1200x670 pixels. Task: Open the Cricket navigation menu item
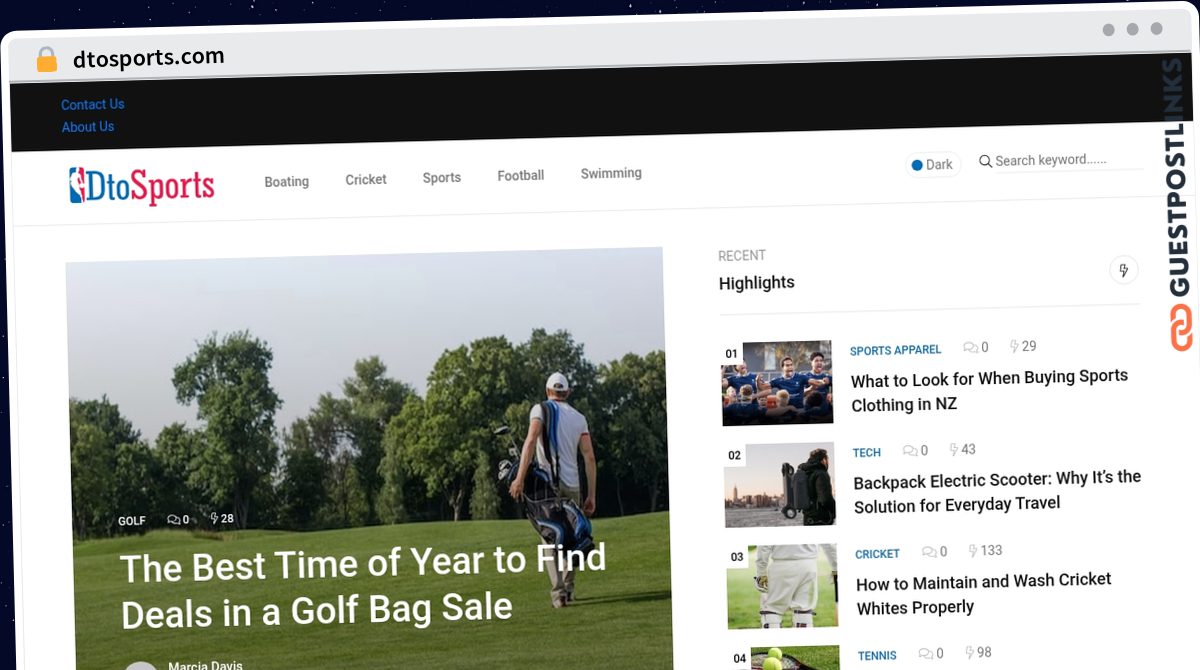click(366, 180)
